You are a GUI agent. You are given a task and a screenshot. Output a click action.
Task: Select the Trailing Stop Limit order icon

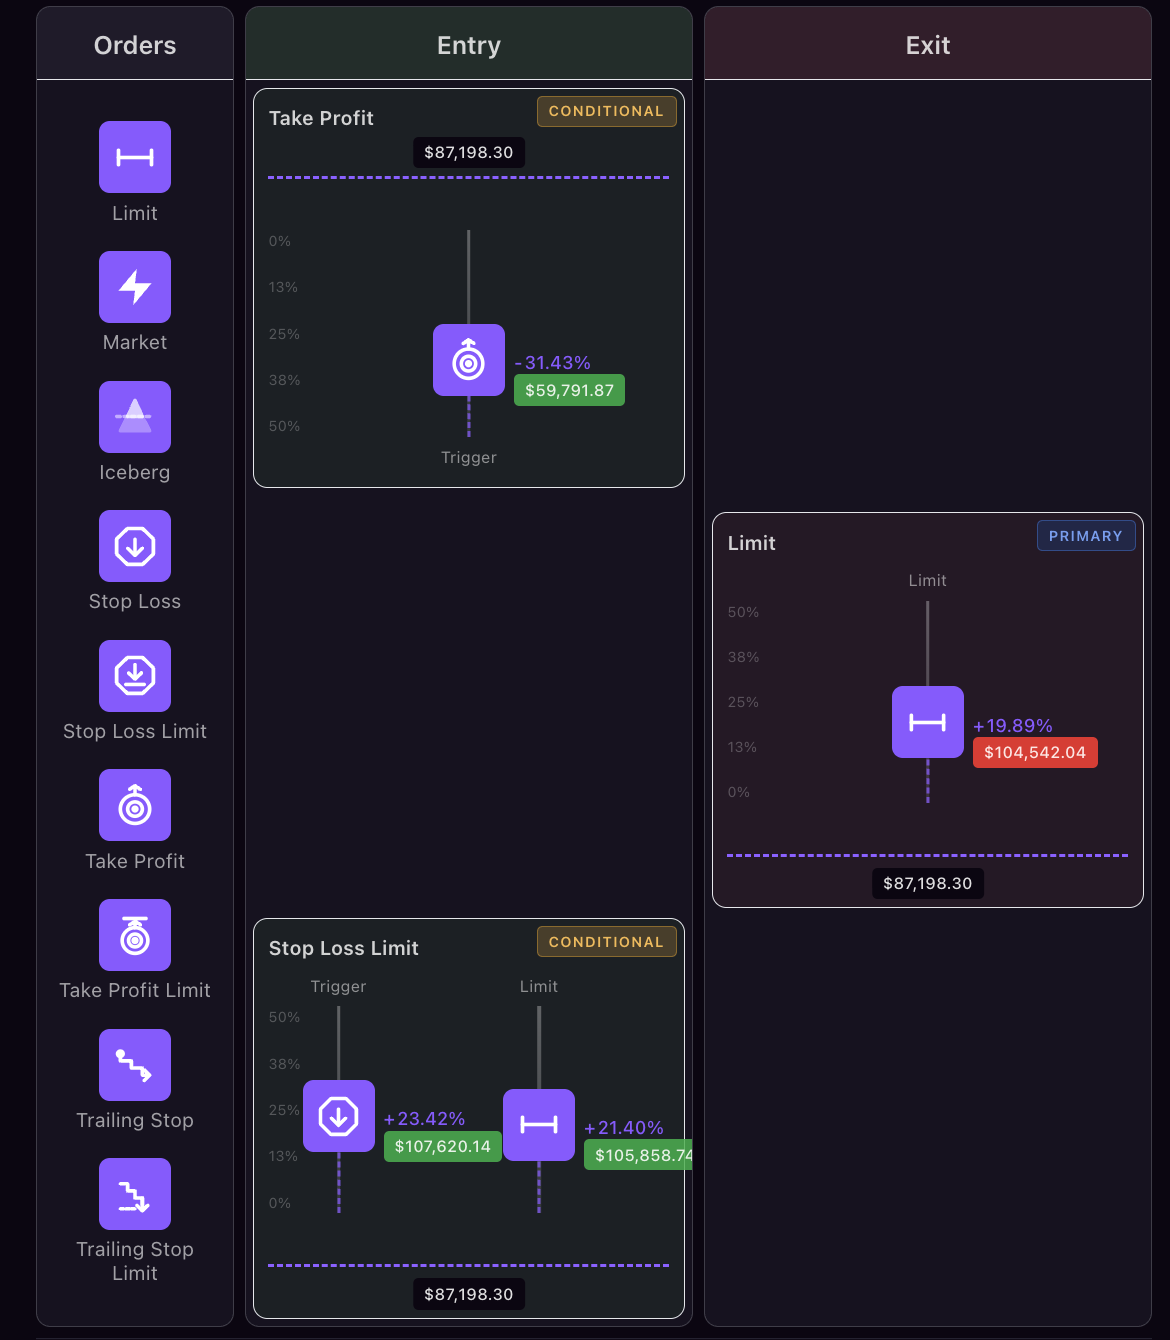click(x=135, y=1194)
